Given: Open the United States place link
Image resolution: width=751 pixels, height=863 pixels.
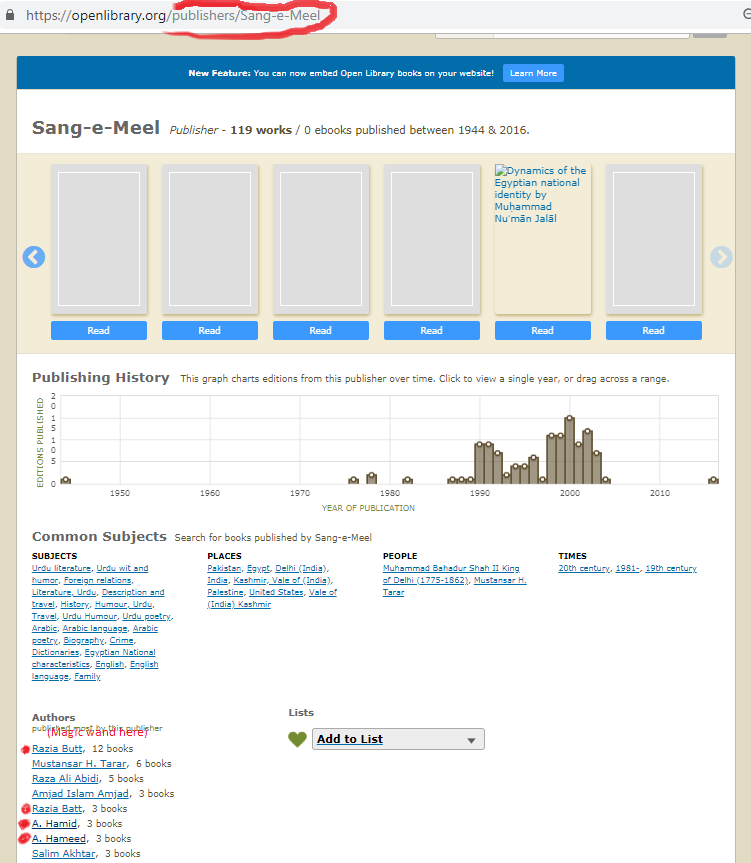Looking at the screenshot, I should (x=276, y=592).
